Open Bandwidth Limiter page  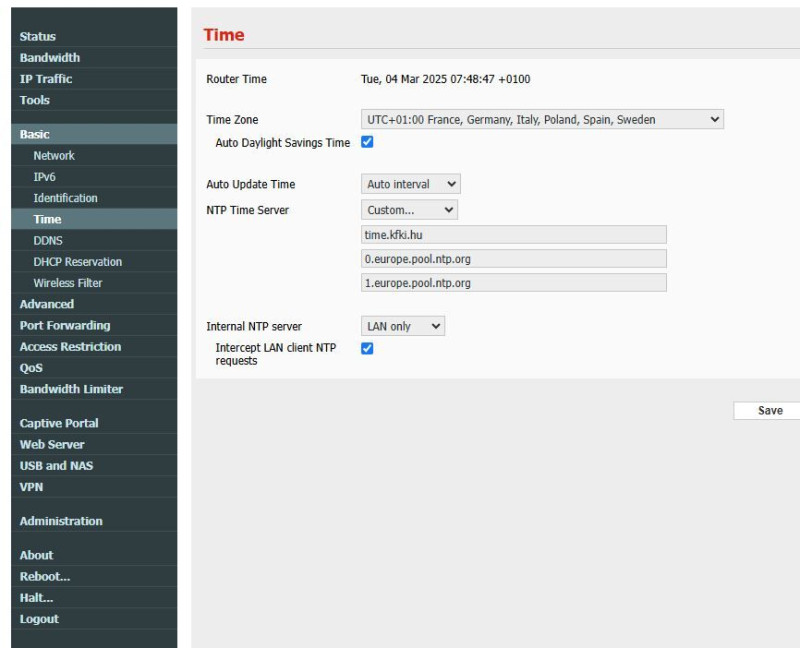point(94,389)
